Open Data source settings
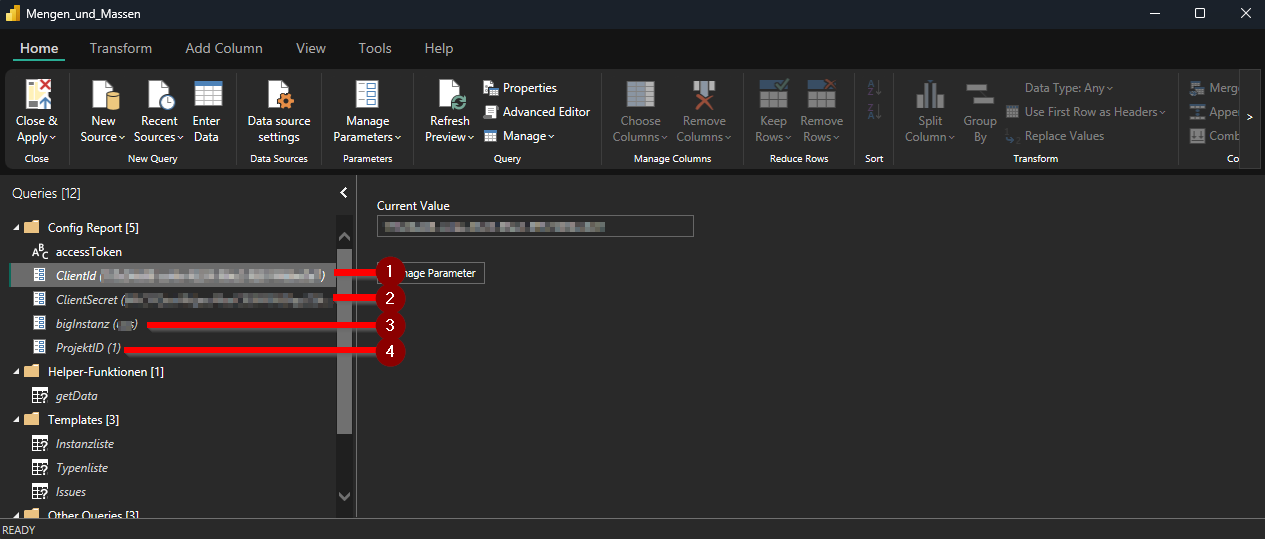1265x539 pixels. [279, 112]
